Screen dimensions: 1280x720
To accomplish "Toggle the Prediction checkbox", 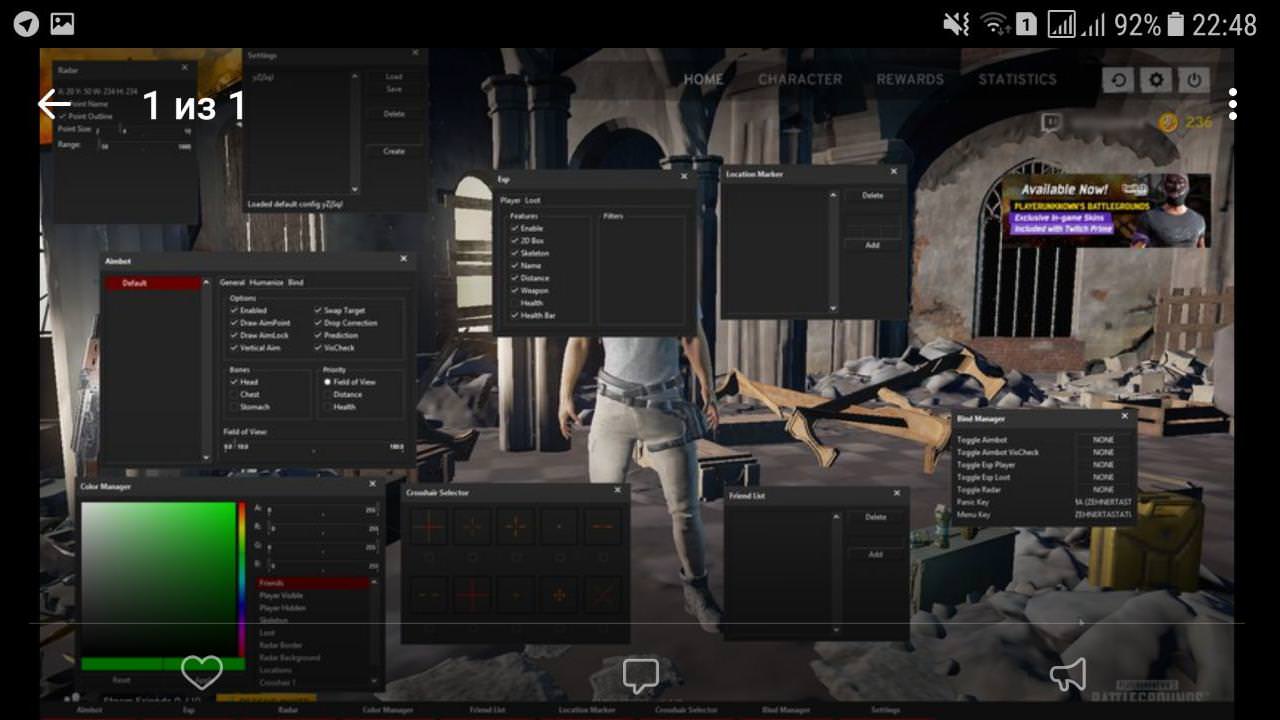I will click(x=318, y=335).
